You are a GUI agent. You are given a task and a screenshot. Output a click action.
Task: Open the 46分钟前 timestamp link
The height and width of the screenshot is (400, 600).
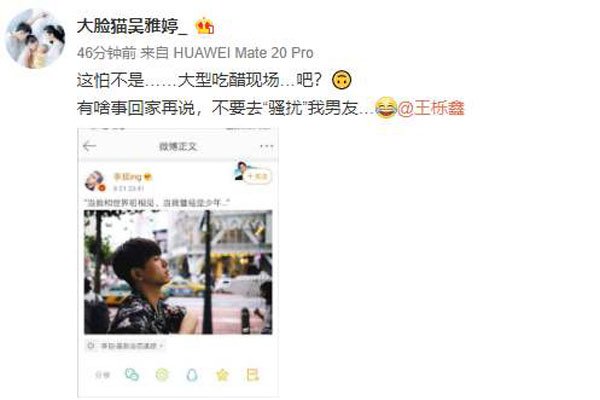click(106, 53)
